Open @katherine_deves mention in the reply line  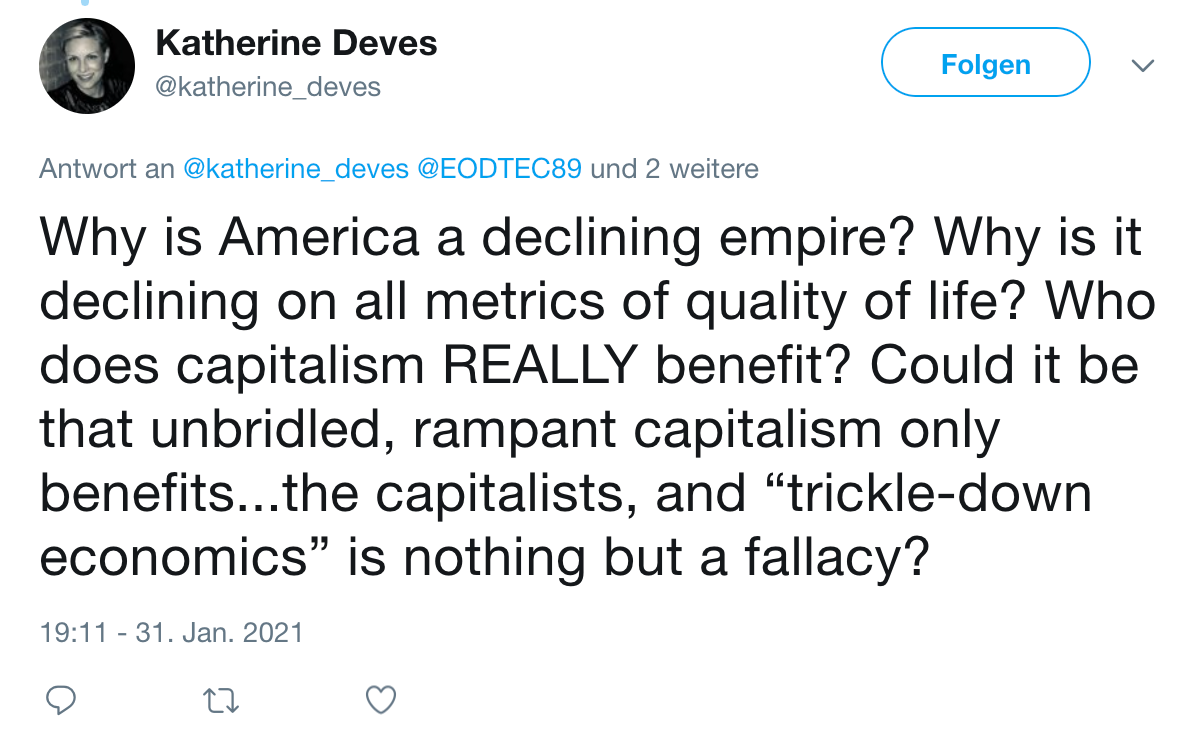295,169
